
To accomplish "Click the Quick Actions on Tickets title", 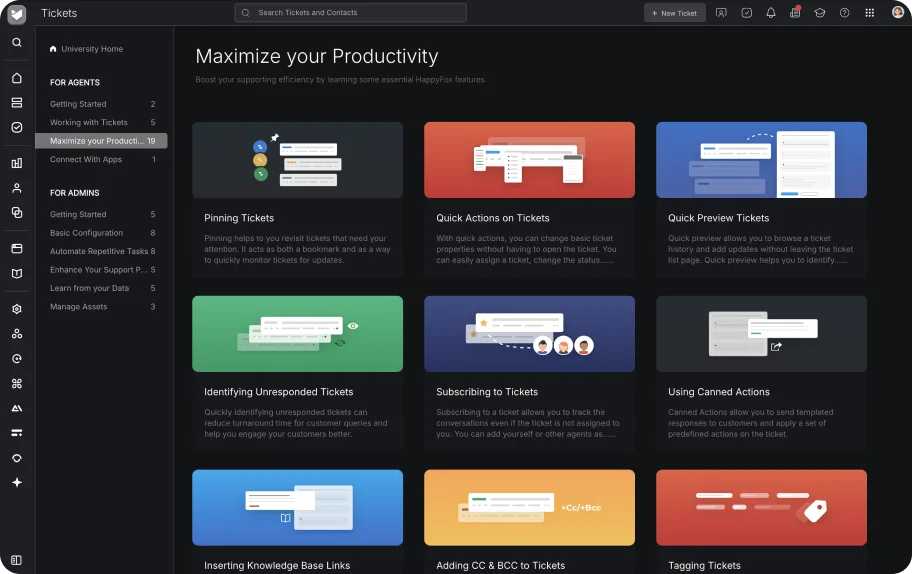I will (493, 218).
